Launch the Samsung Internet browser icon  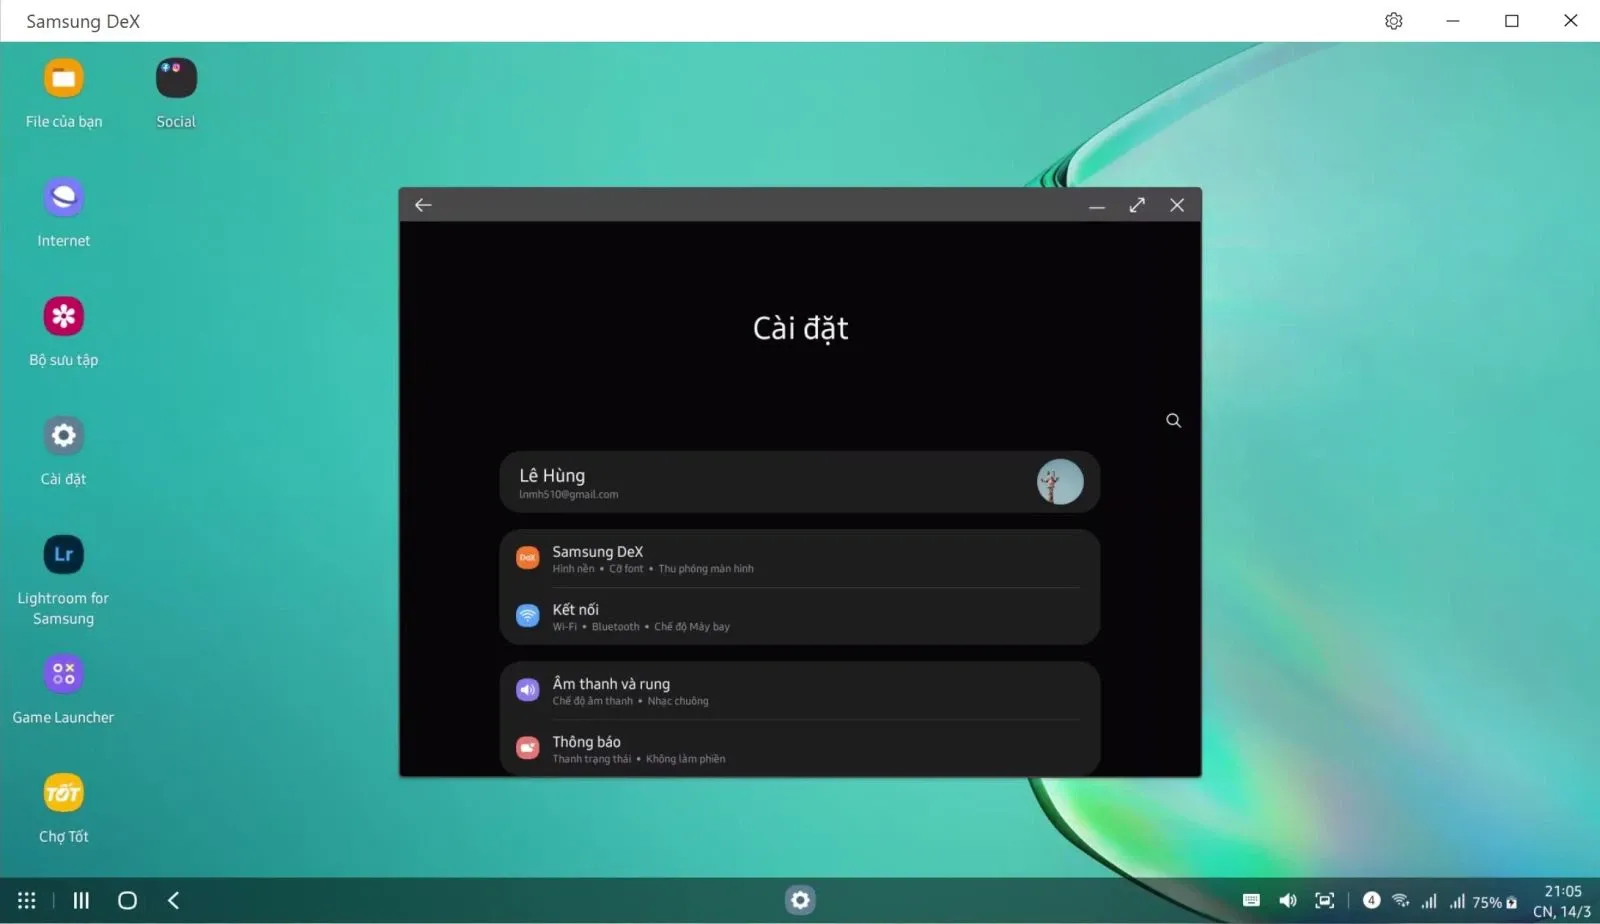point(64,197)
